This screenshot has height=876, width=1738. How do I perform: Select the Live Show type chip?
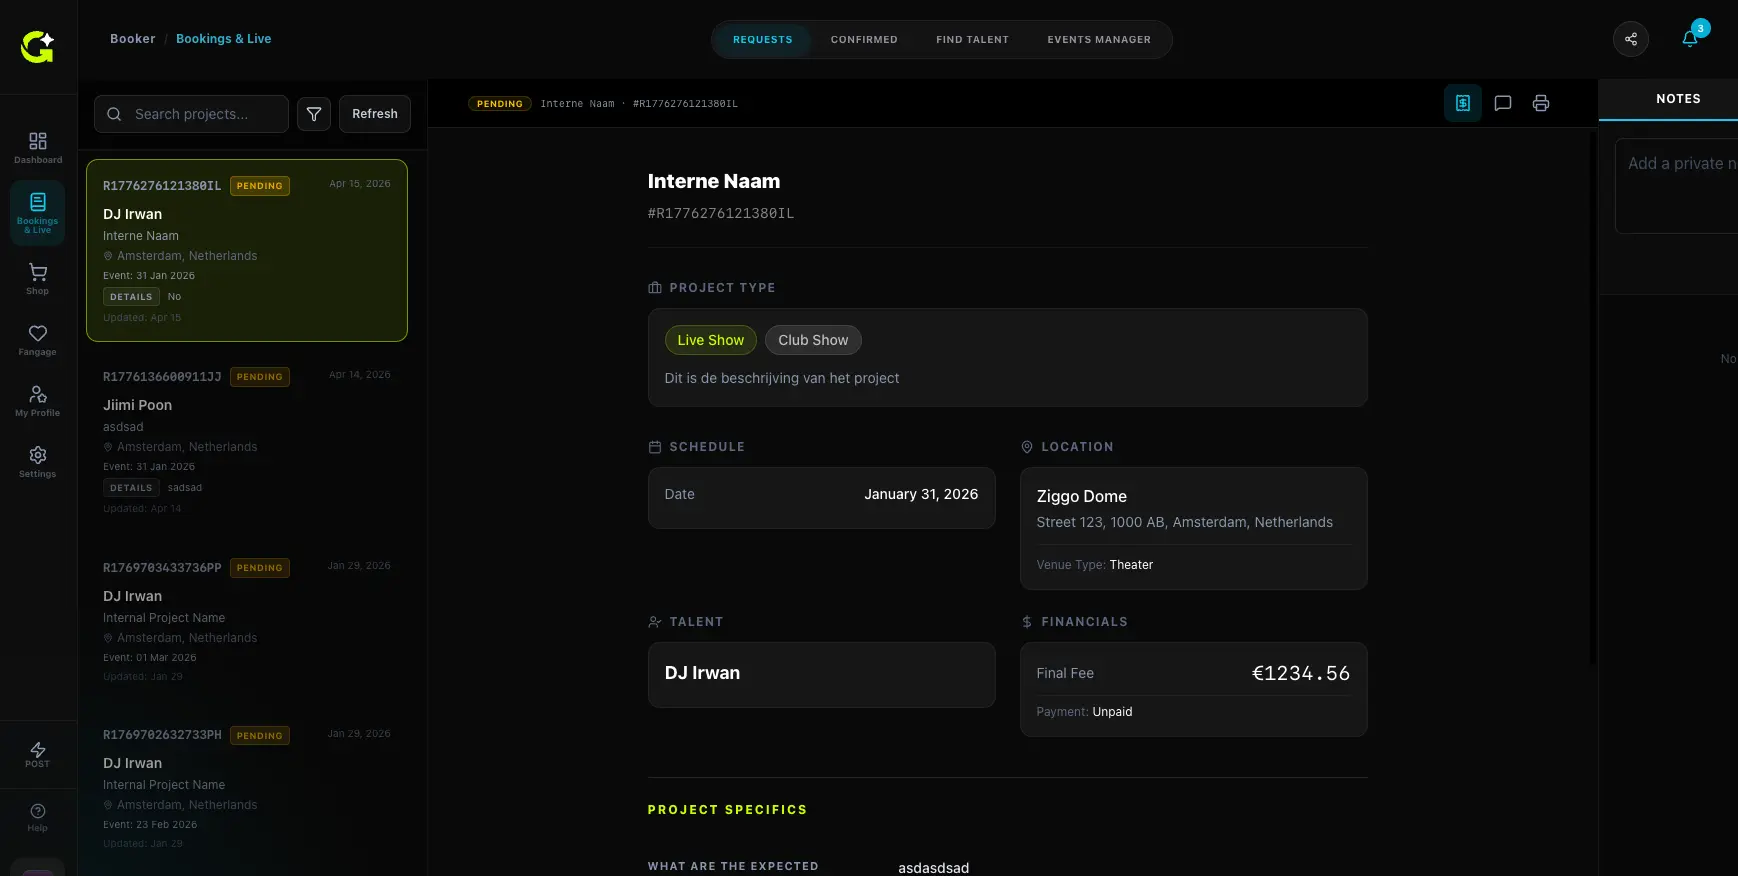[x=711, y=340]
